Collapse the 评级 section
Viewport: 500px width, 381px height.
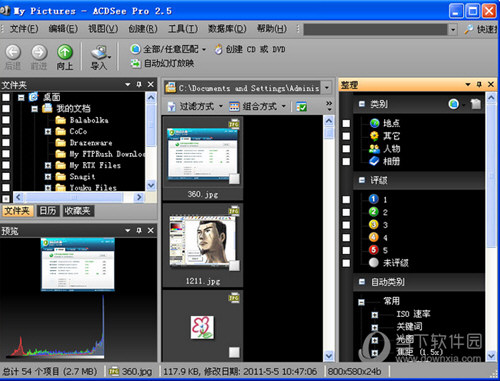362,180
